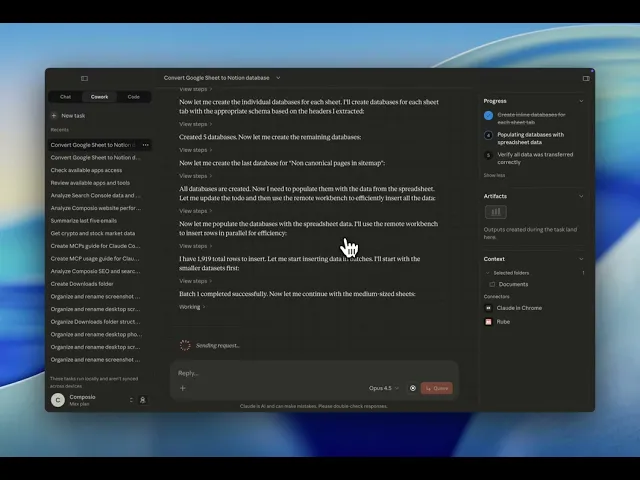Open the chart artifact thumbnail

click(496, 212)
